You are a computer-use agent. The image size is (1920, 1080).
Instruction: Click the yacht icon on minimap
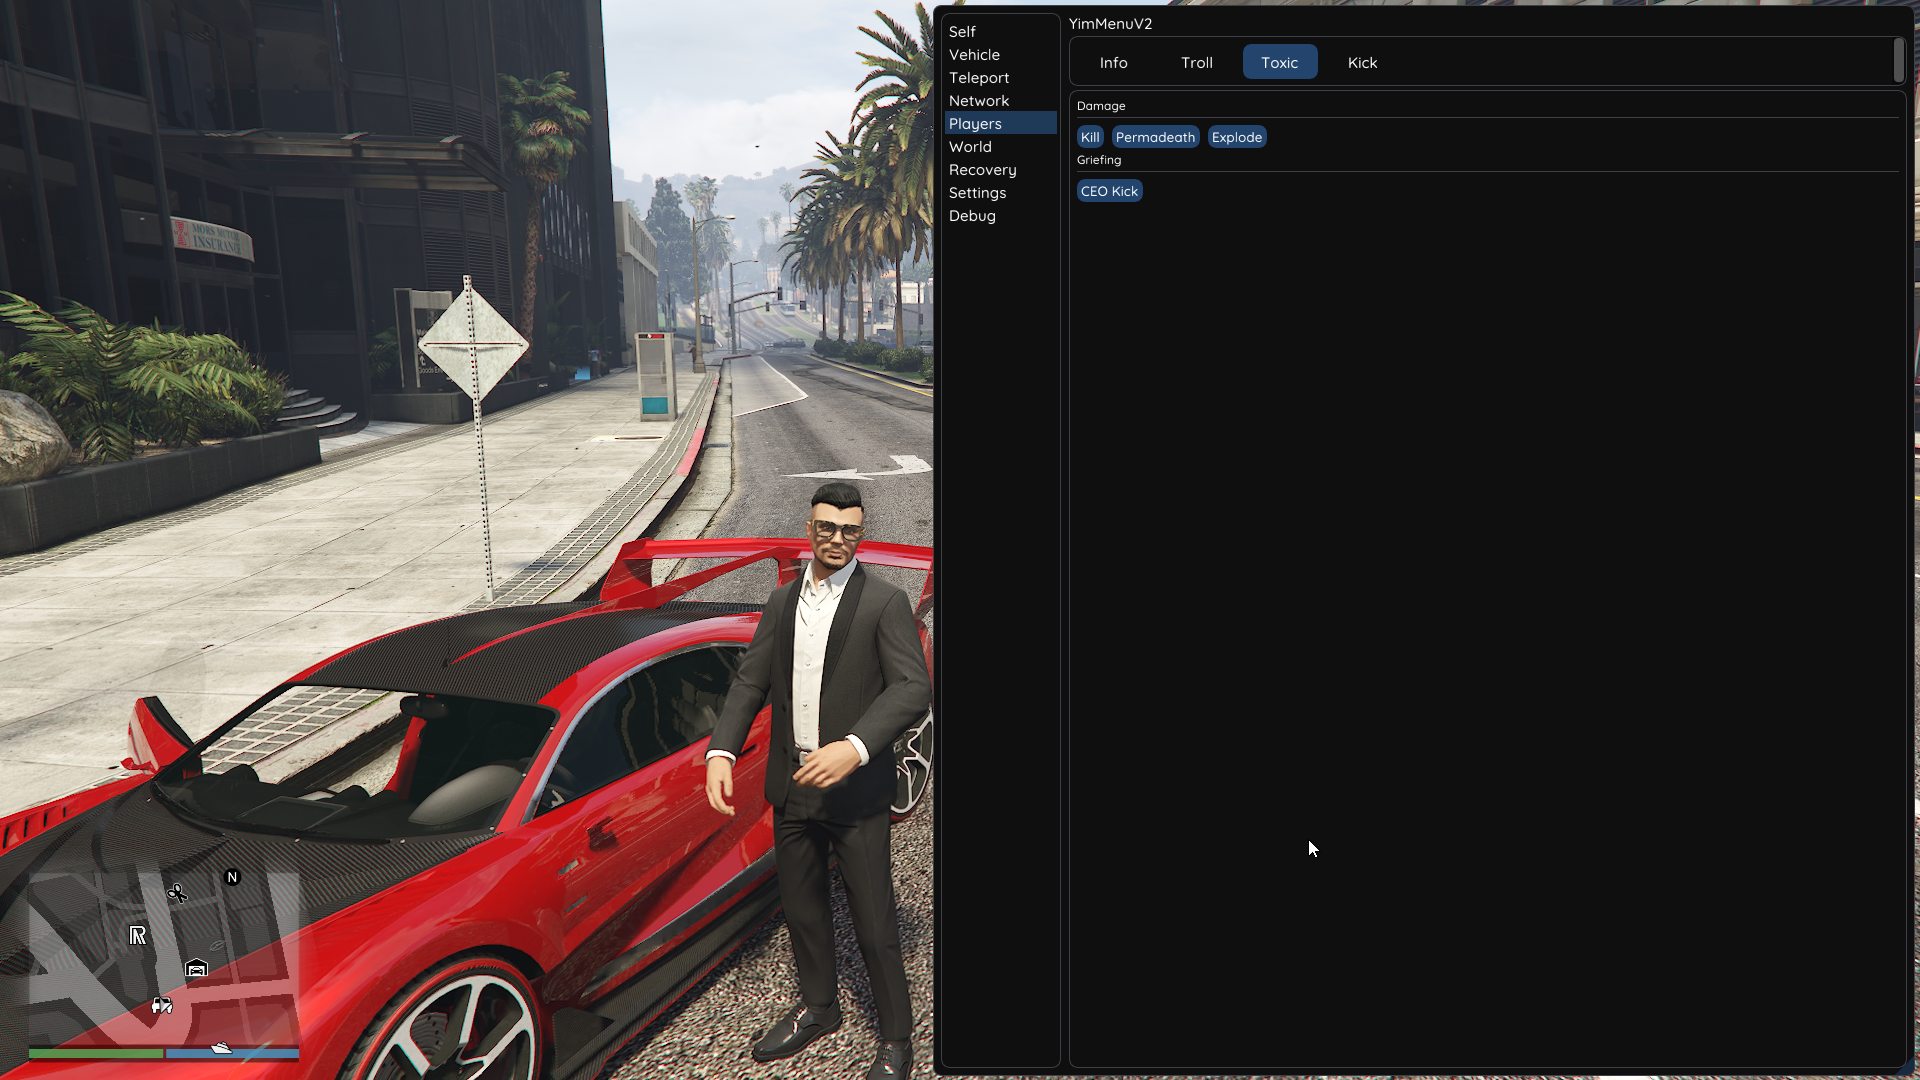[221, 1048]
